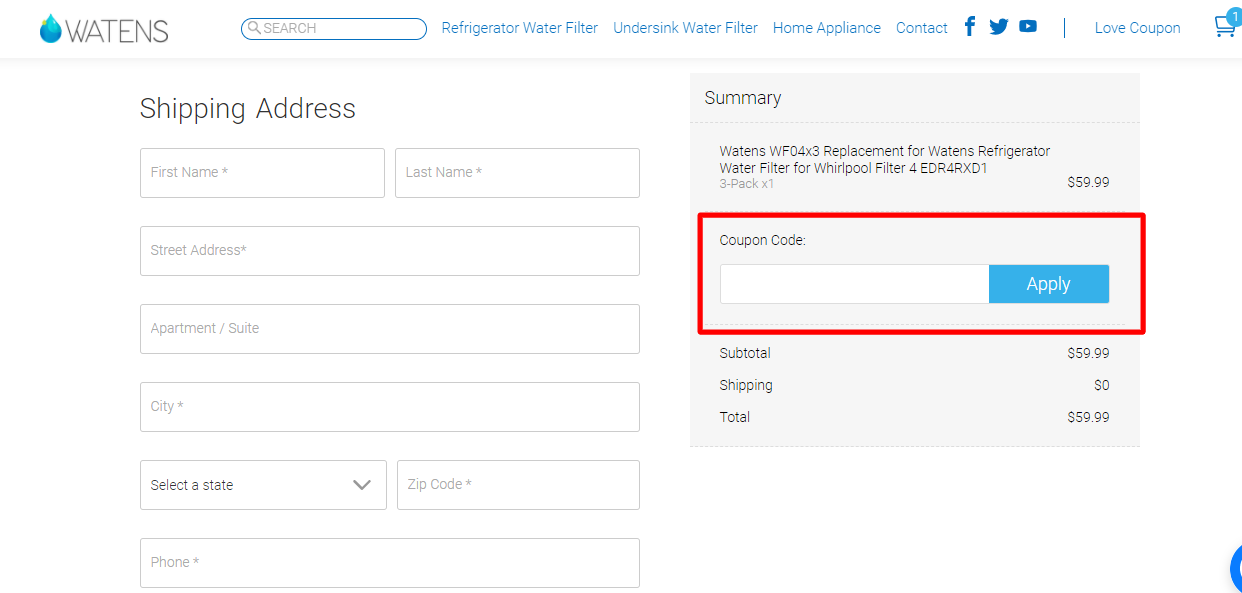Click the Phone field
The image size is (1242, 593).
click(390, 563)
